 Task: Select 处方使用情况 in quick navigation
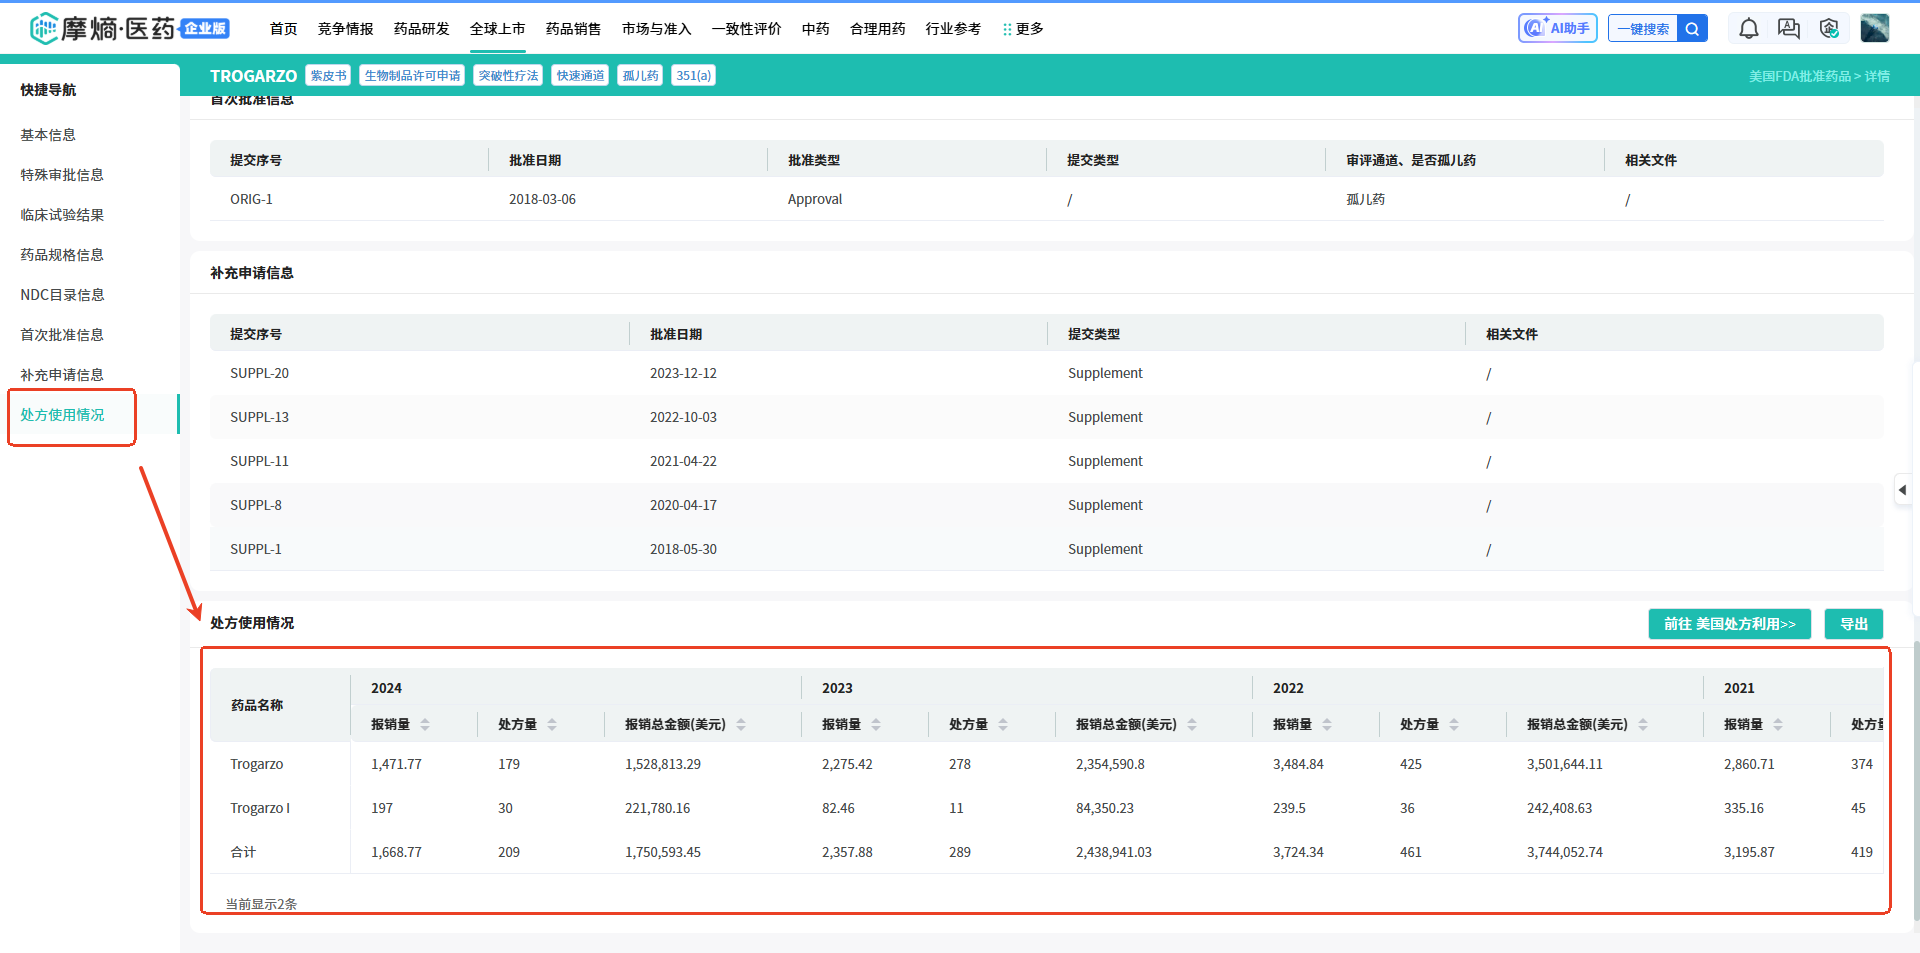point(62,415)
